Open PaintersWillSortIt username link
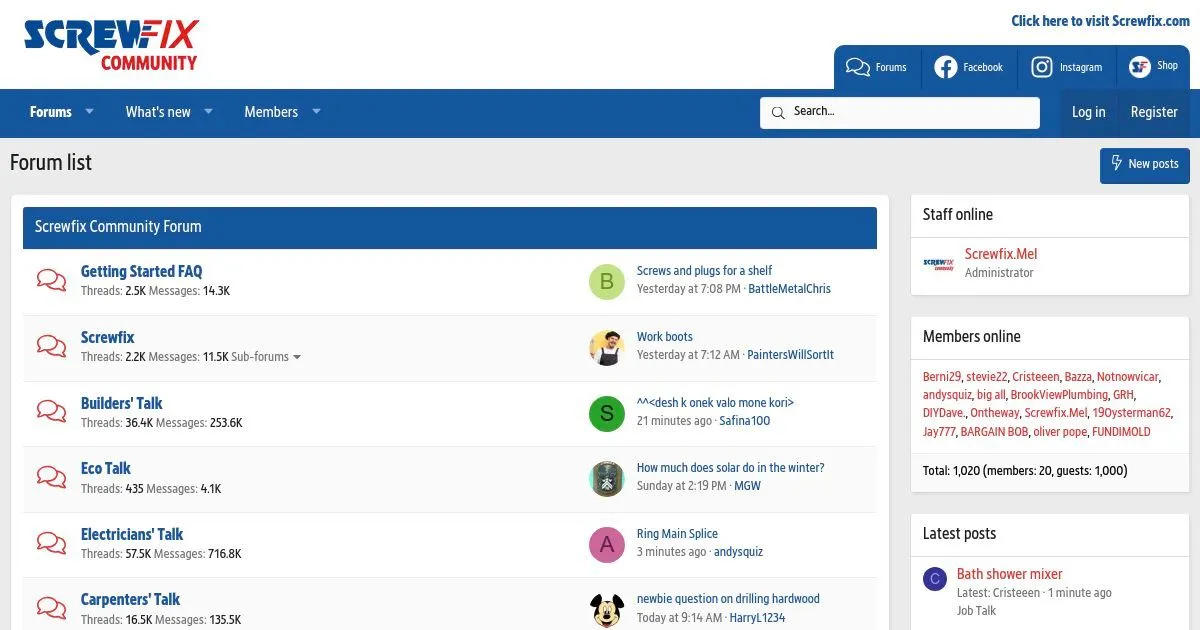 pyautogui.click(x=790, y=355)
